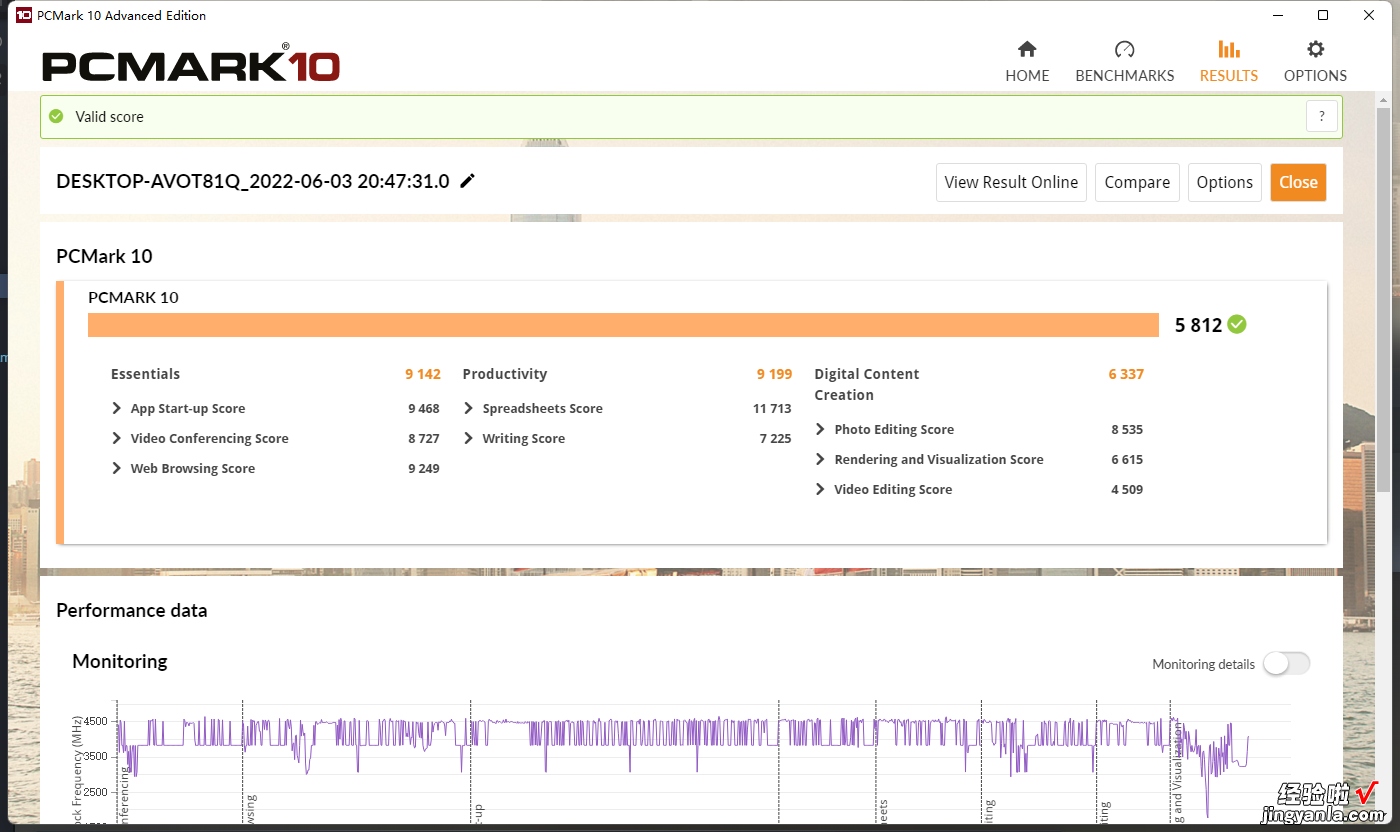Expand Rendering and Visualization Score
Image resolution: width=1400 pixels, height=832 pixels.
pos(821,459)
